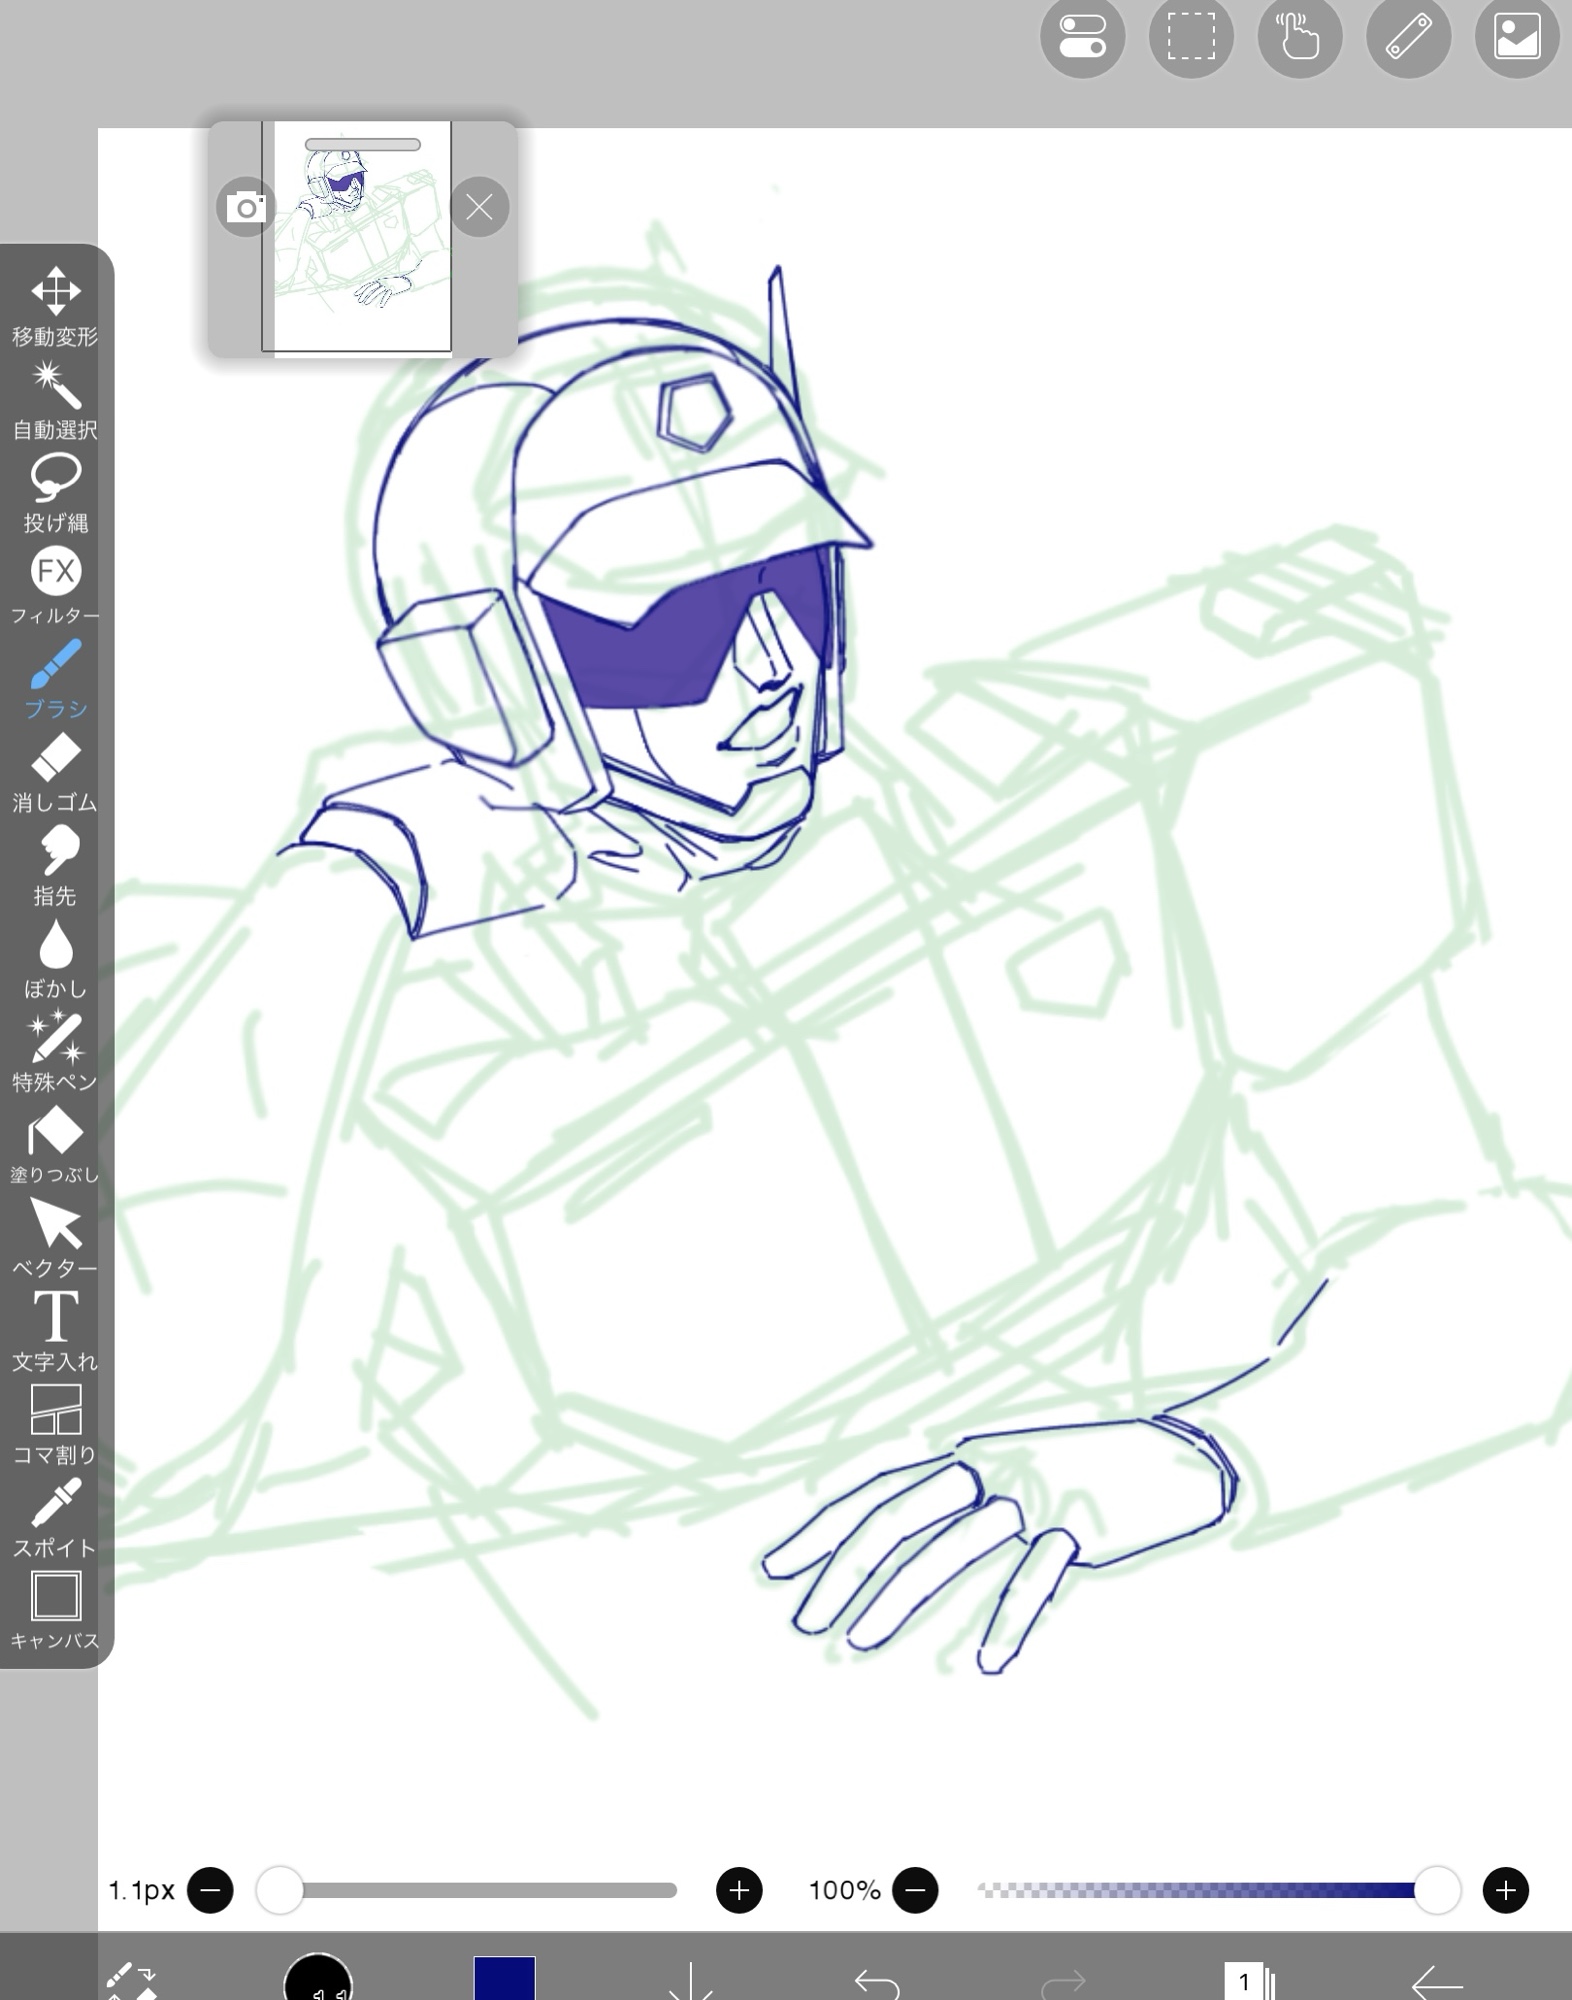This screenshot has width=1572, height=2000.
Task: Close the reference window with X
Action: point(479,207)
